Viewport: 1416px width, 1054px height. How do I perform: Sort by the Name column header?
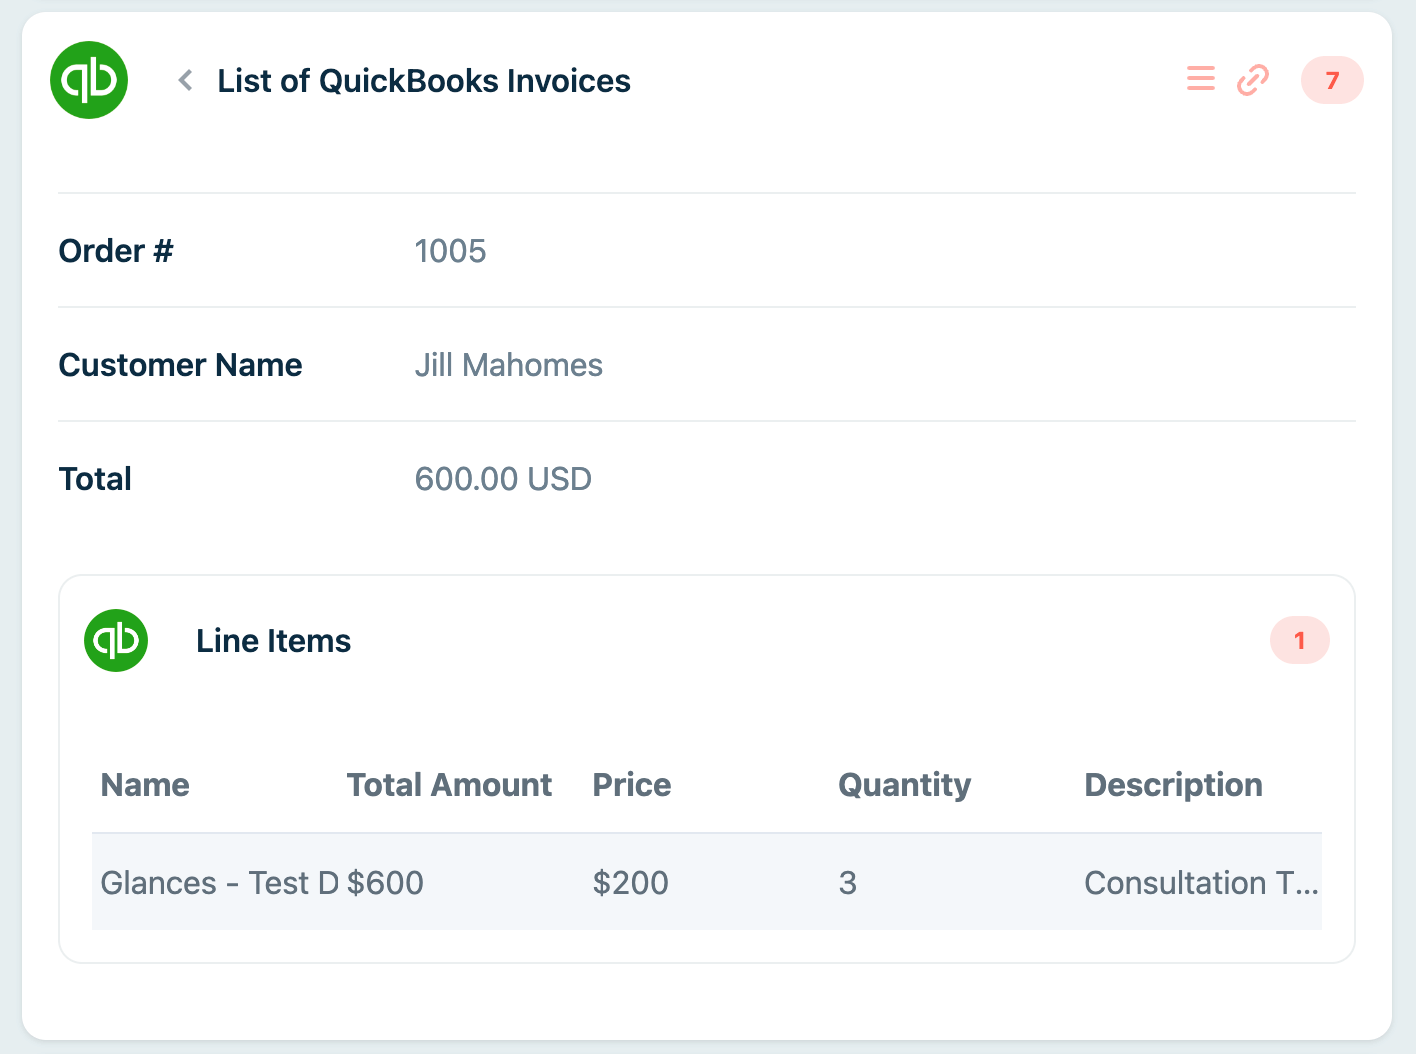pyautogui.click(x=144, y=785)
